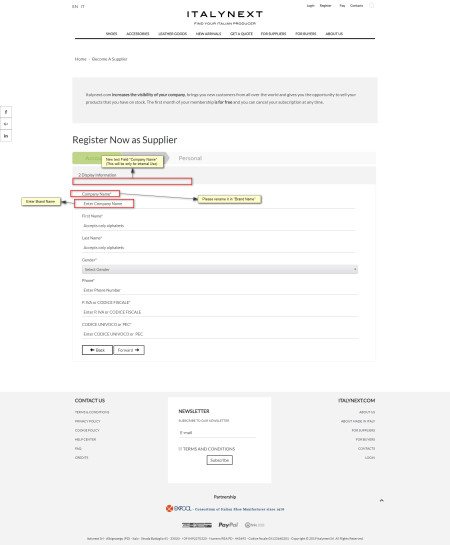Image resolution: width=450 pixels, height=545 pixels.
Task: Click the Facebook share icon
Action: pyautogui.click(x=6, y=112)
